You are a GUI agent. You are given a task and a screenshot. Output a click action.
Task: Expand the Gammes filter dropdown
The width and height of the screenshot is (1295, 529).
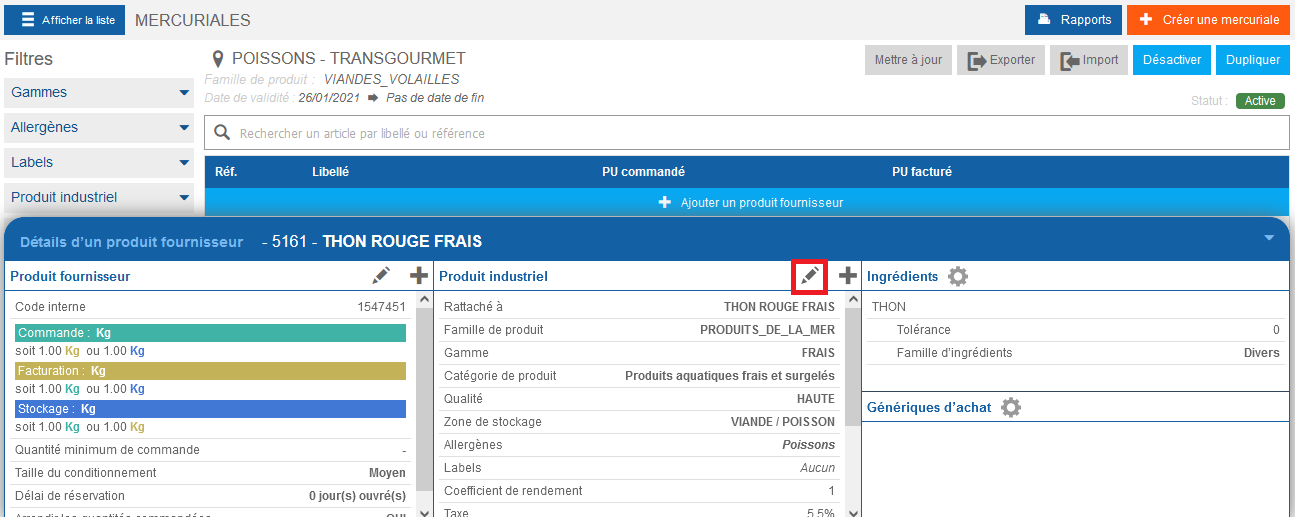coord(99,93)
